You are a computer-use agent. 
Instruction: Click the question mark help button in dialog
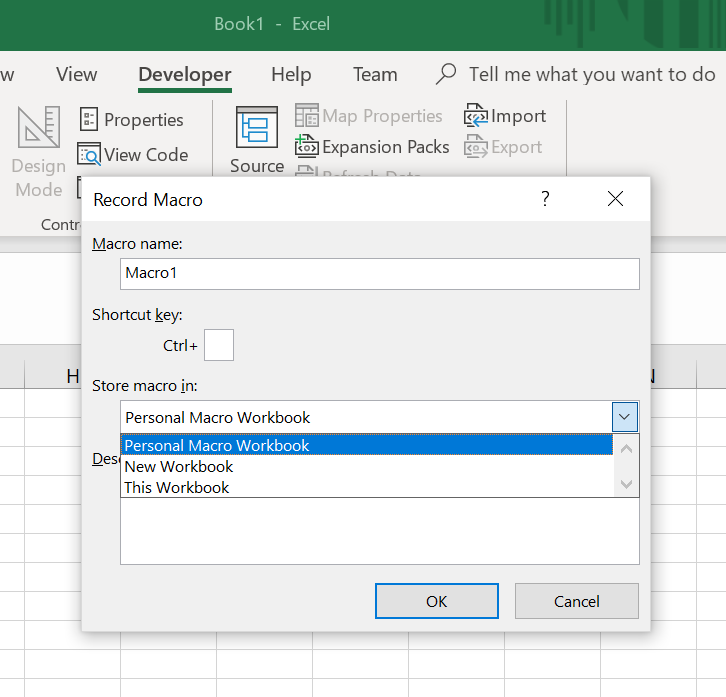coord(545,199)
